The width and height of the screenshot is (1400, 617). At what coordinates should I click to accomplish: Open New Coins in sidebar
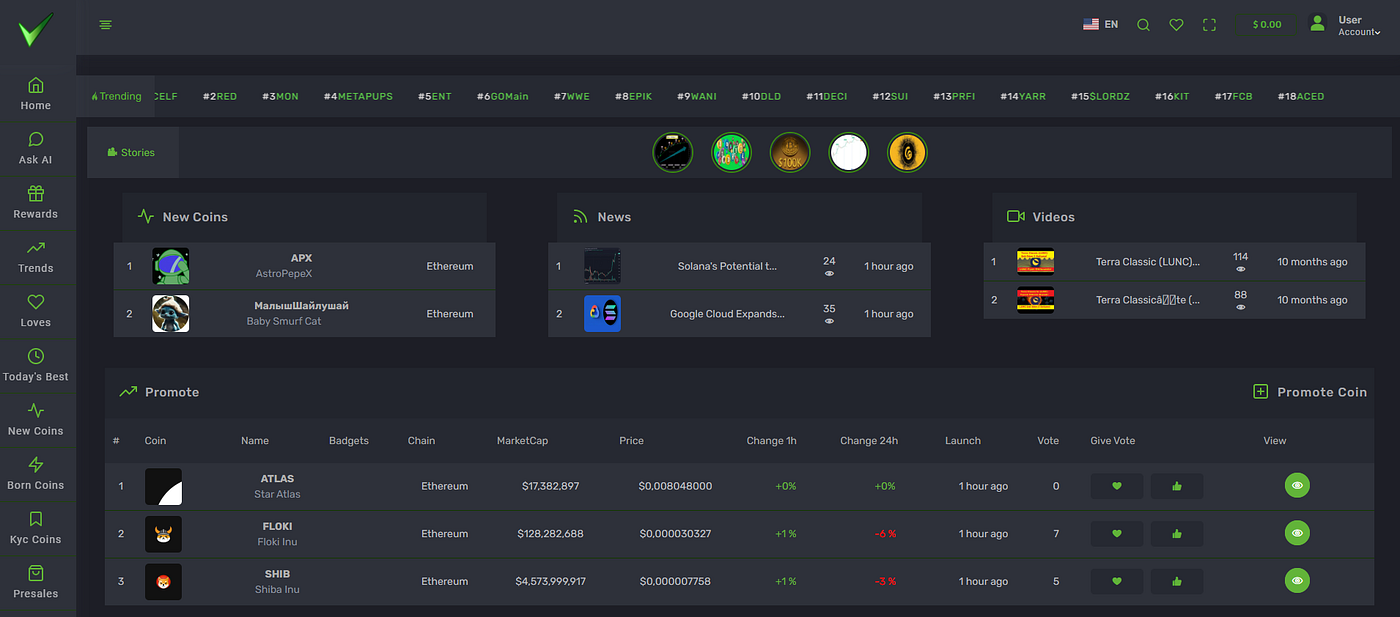36,419
